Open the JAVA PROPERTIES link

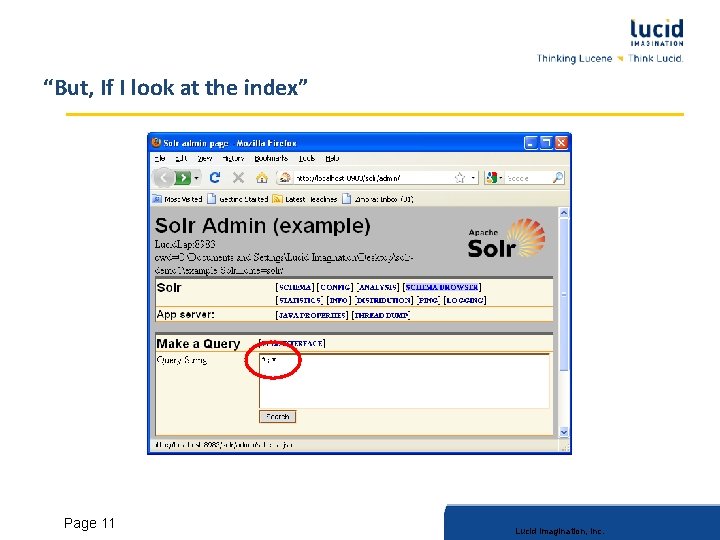click(312, 315)
